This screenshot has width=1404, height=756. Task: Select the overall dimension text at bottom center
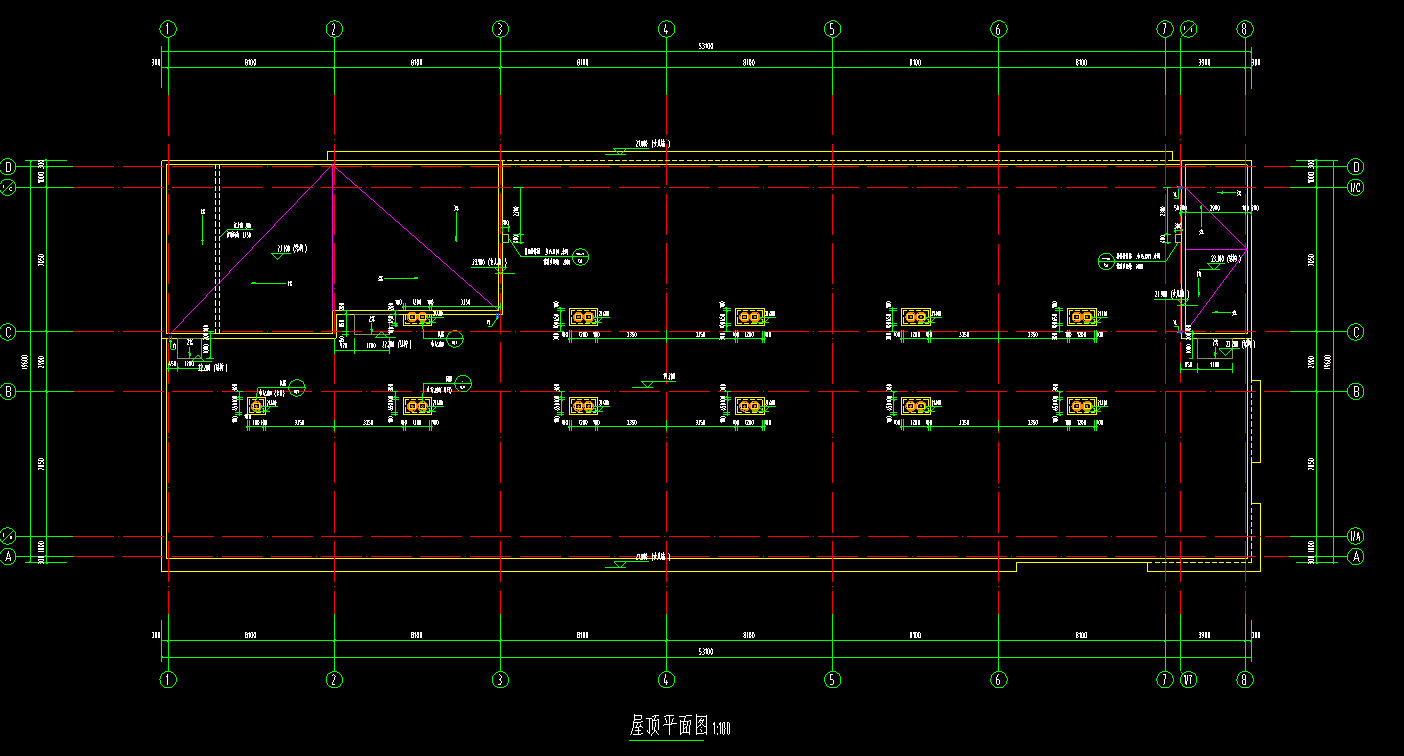[706, 652]
